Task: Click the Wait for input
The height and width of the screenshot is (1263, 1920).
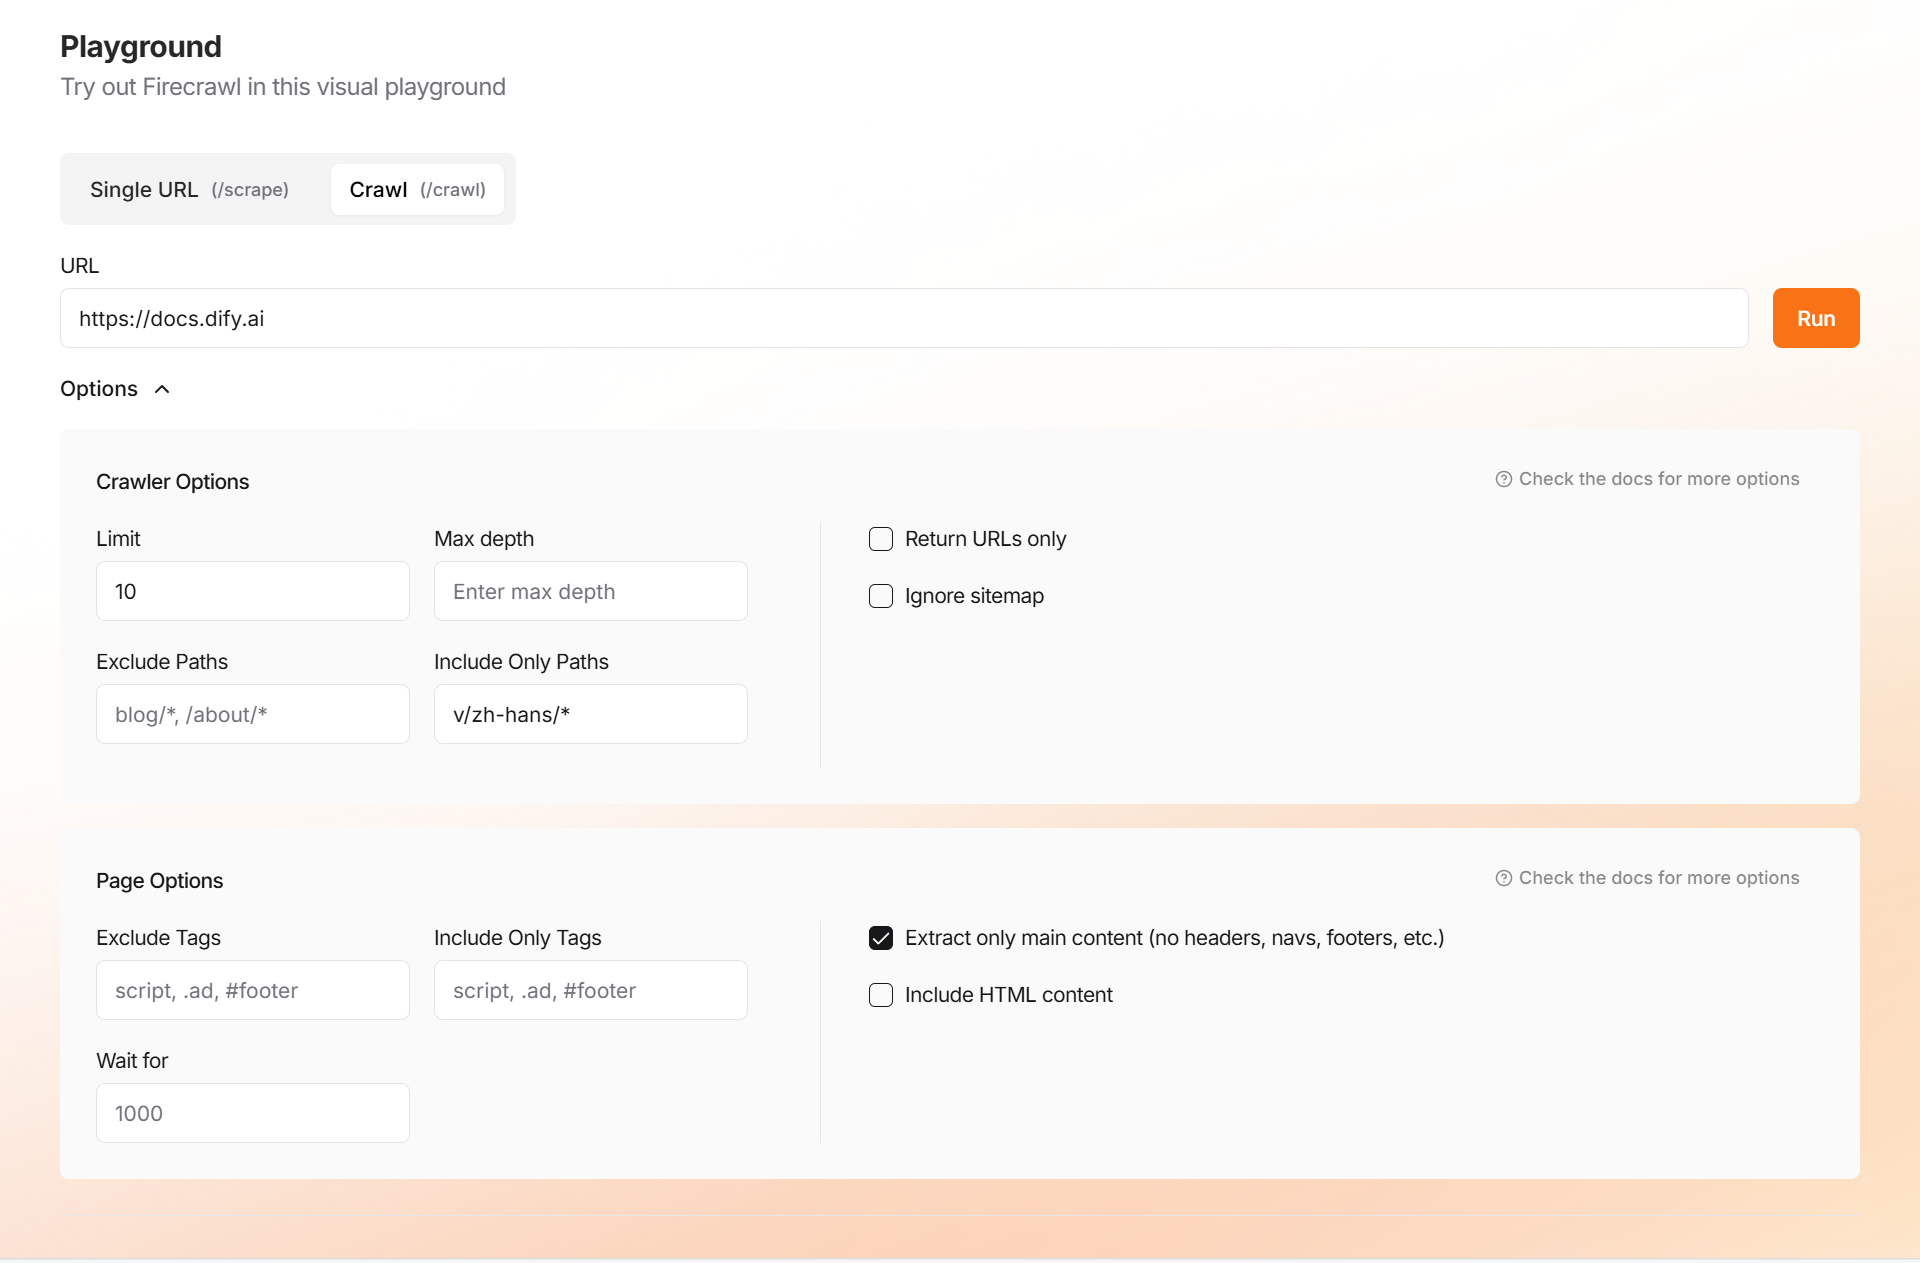Action: point(252,1113)
